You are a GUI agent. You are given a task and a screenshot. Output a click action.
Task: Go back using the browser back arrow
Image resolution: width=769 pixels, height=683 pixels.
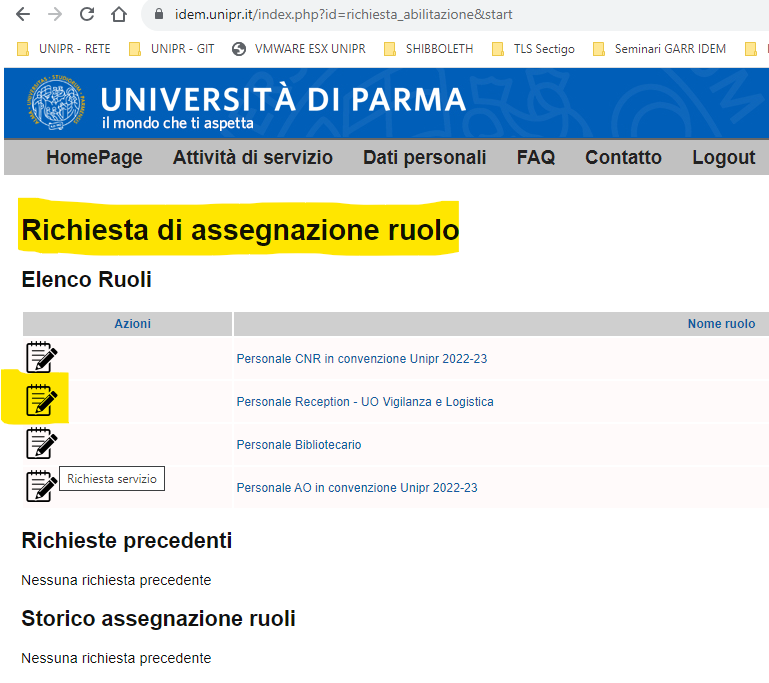(x=23, y=15)
